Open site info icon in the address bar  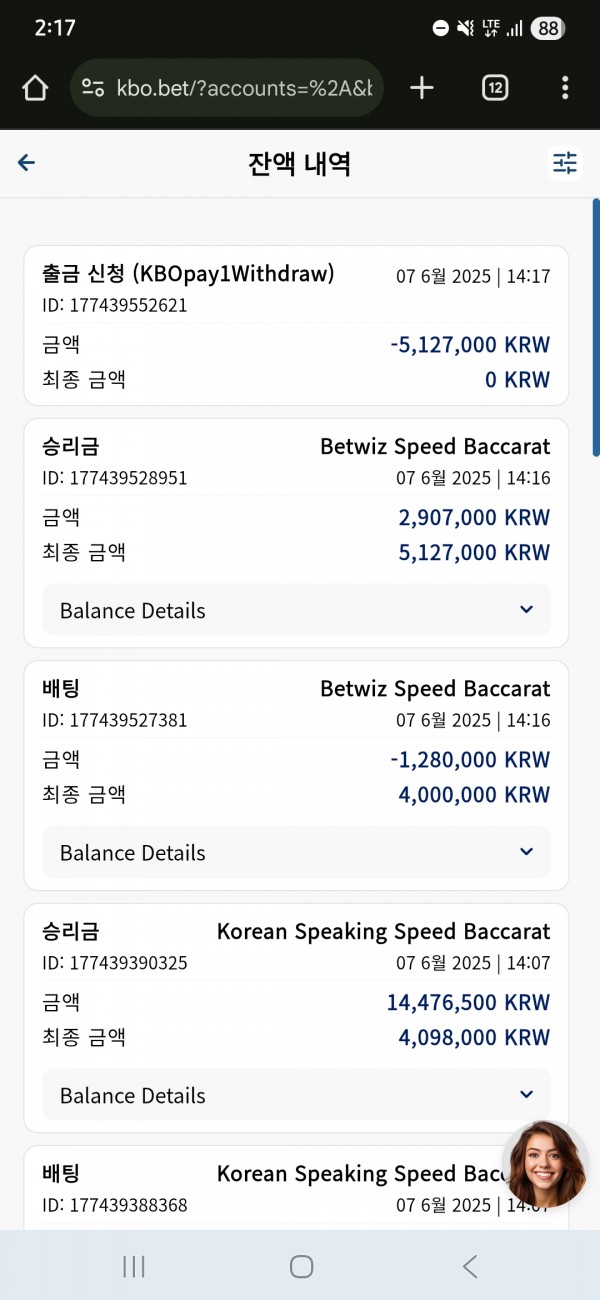(x=93, y=88)
